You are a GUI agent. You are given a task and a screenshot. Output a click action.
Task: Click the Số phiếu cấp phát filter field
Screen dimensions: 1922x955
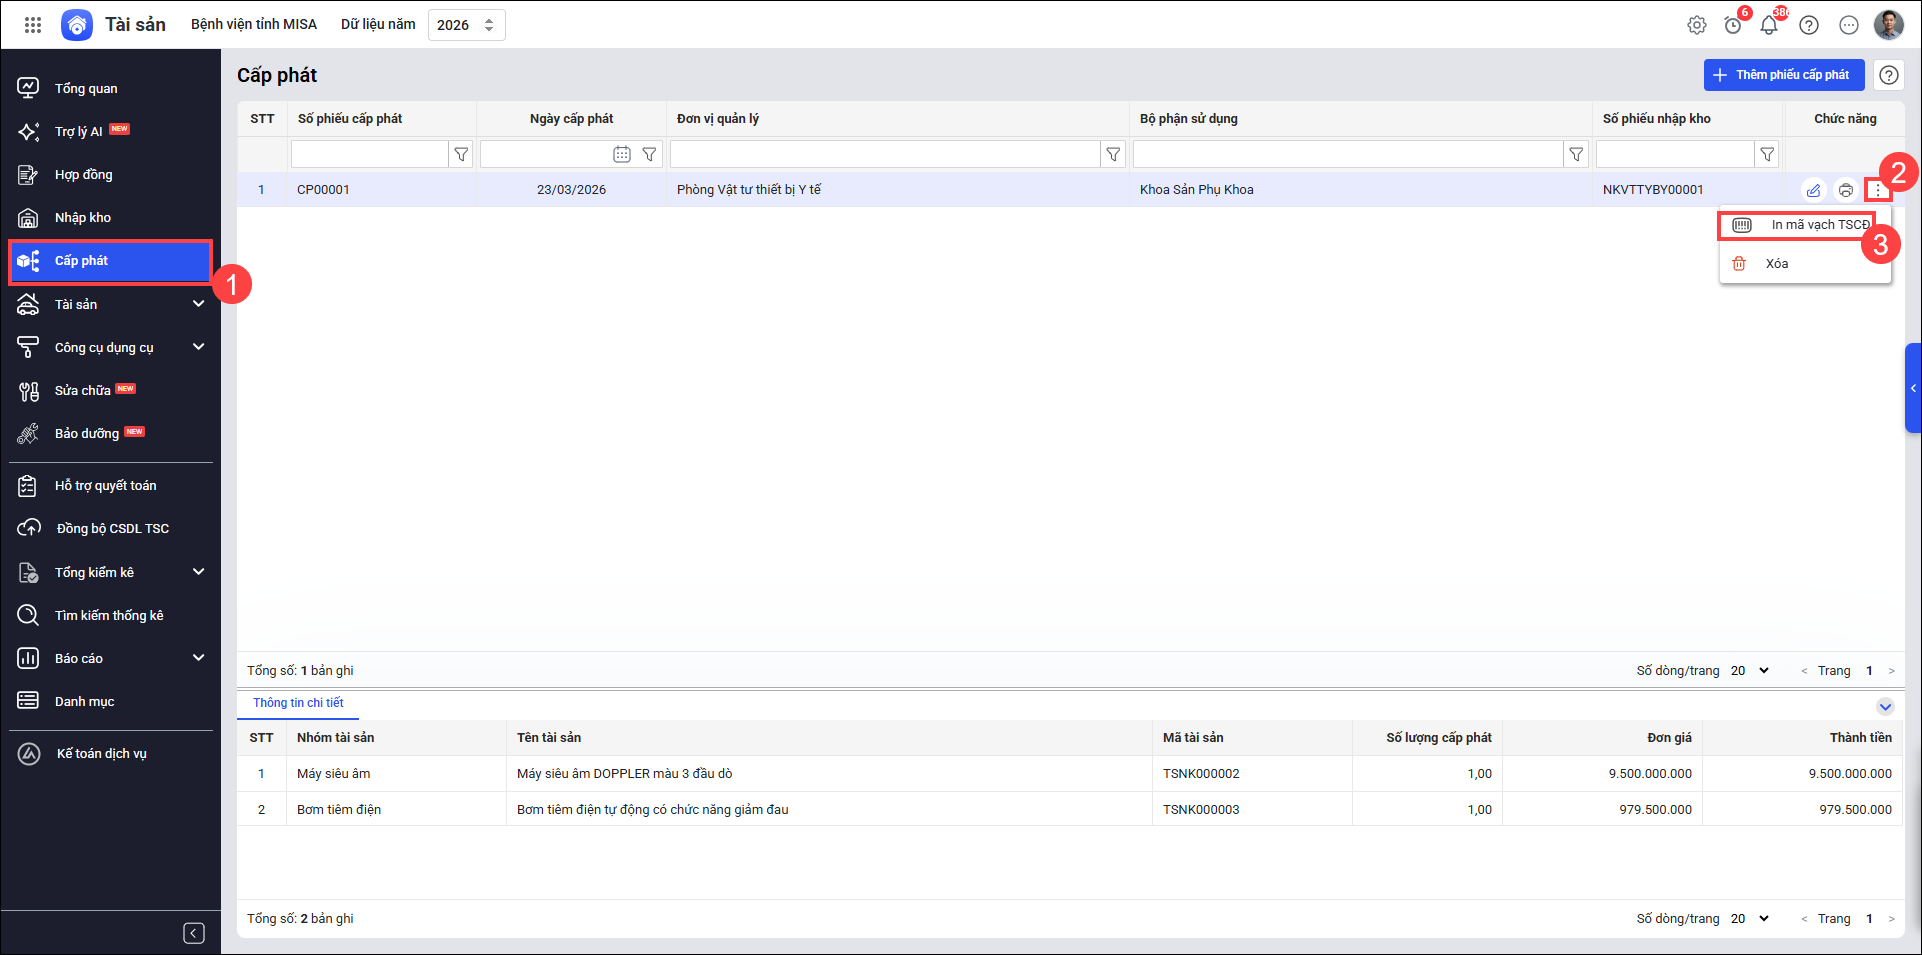(x=369, y=154)
